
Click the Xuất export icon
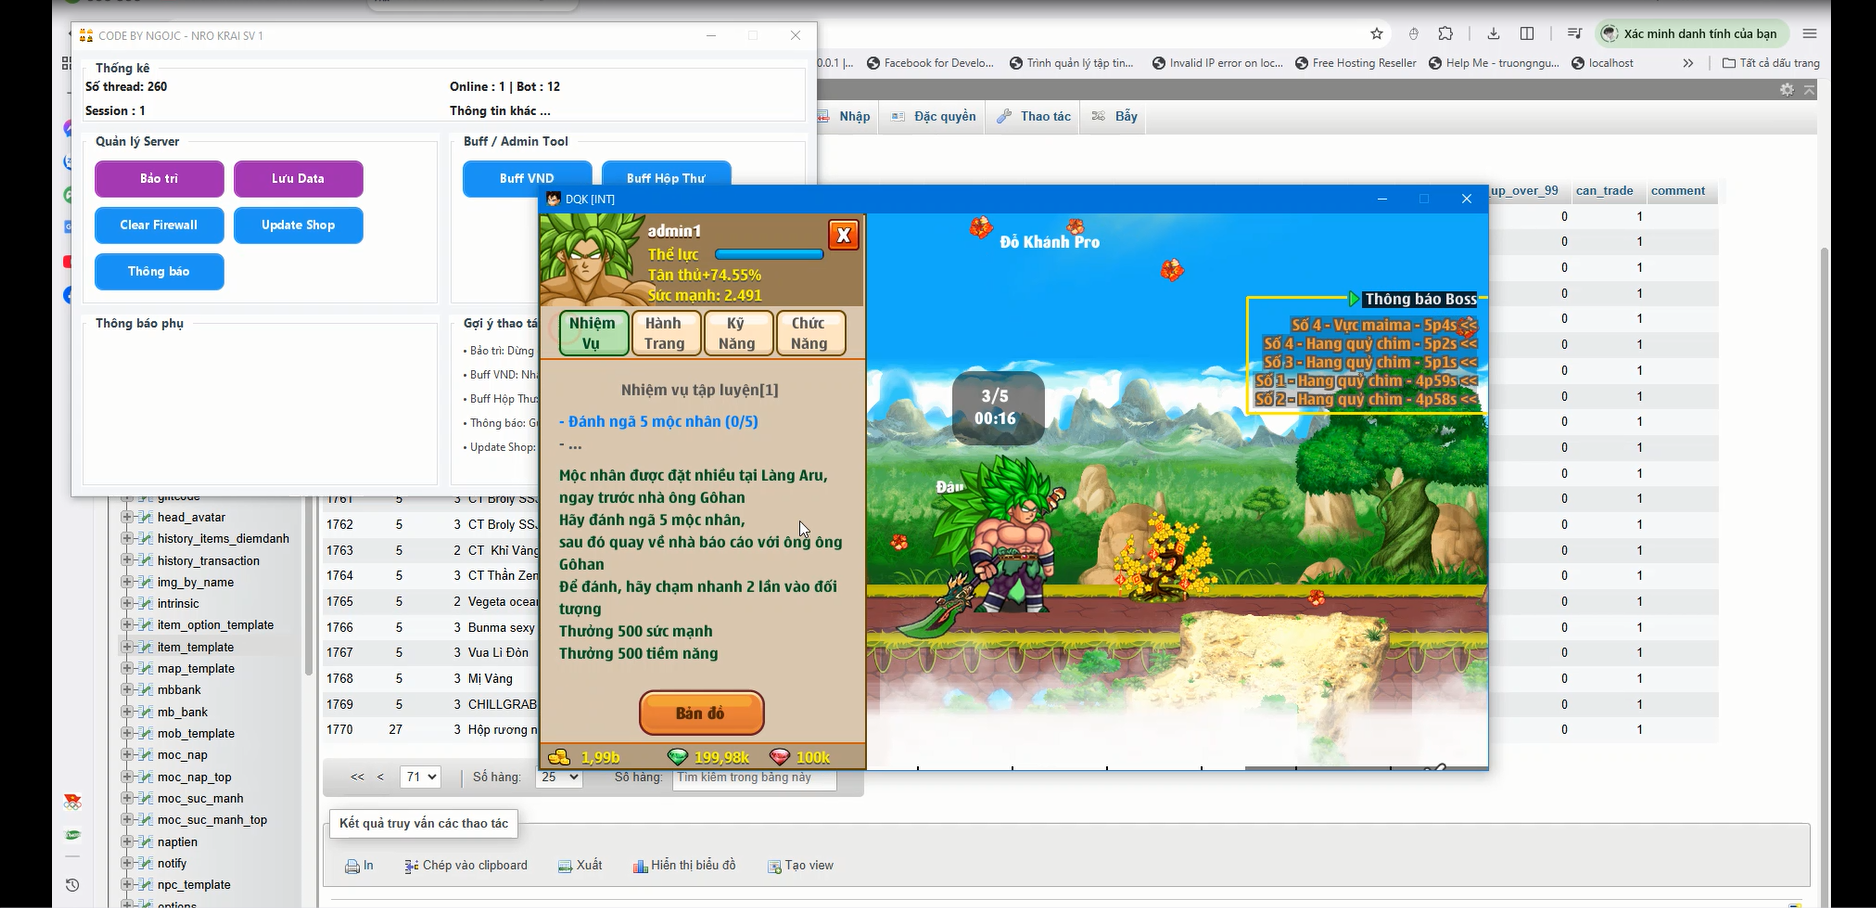565,866
